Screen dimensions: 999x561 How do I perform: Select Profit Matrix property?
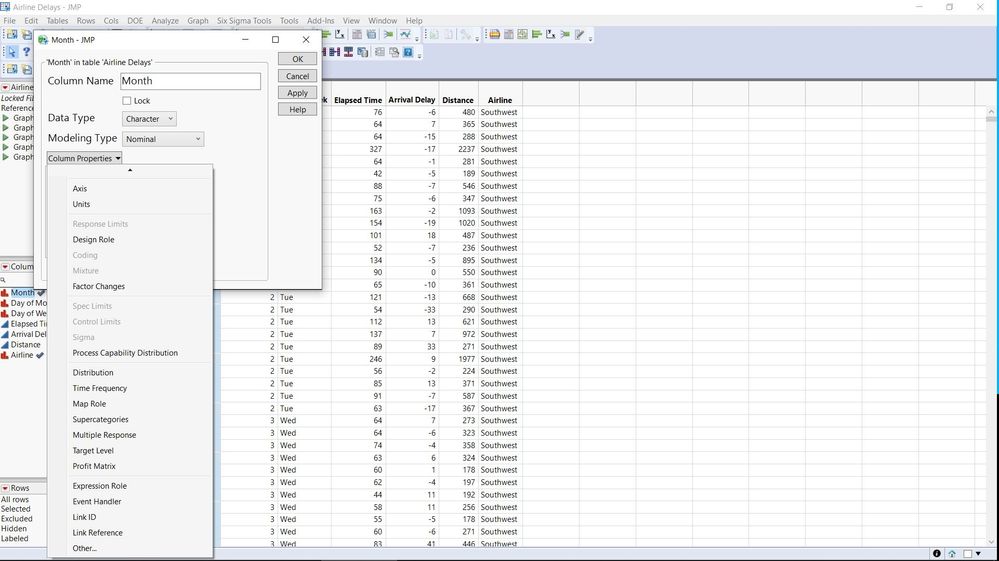pyautogui.click(x=94, y=466)
